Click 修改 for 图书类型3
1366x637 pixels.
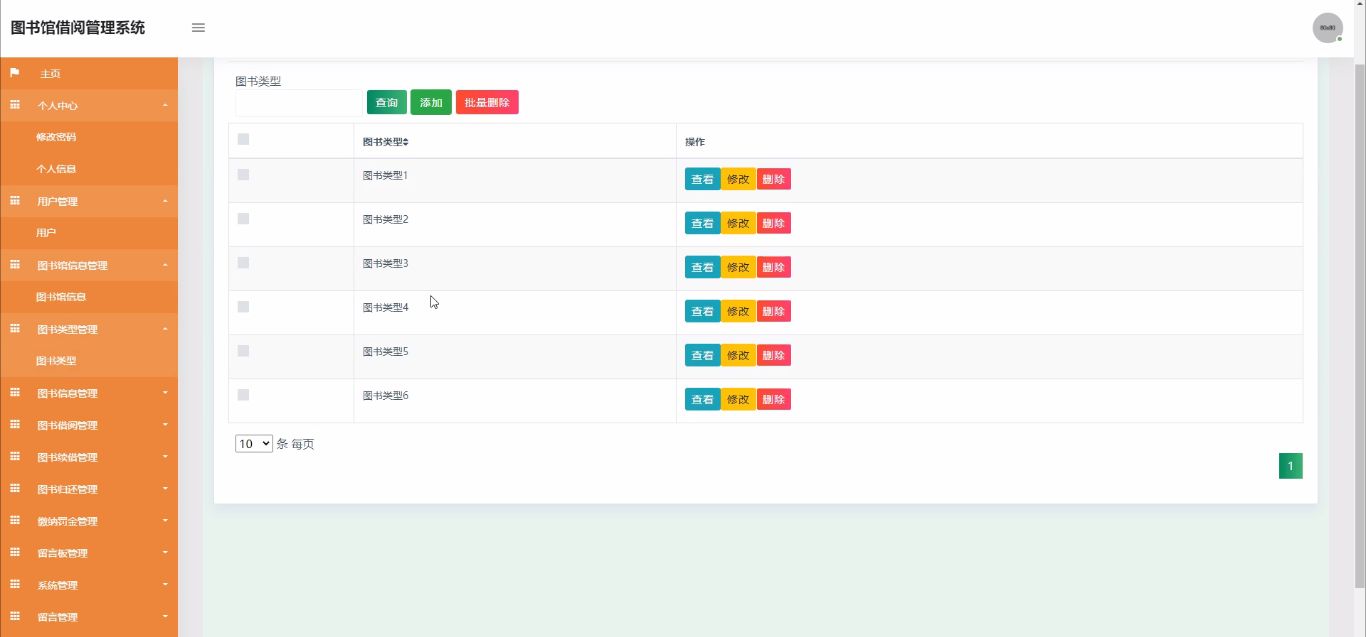coord(738,267)
